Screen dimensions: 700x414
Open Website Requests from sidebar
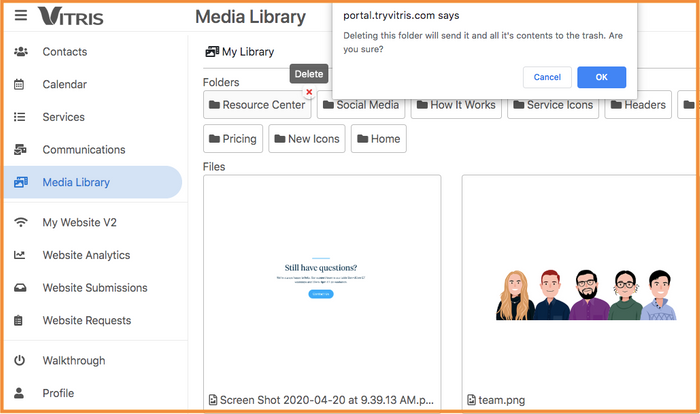tap(86, 321)
